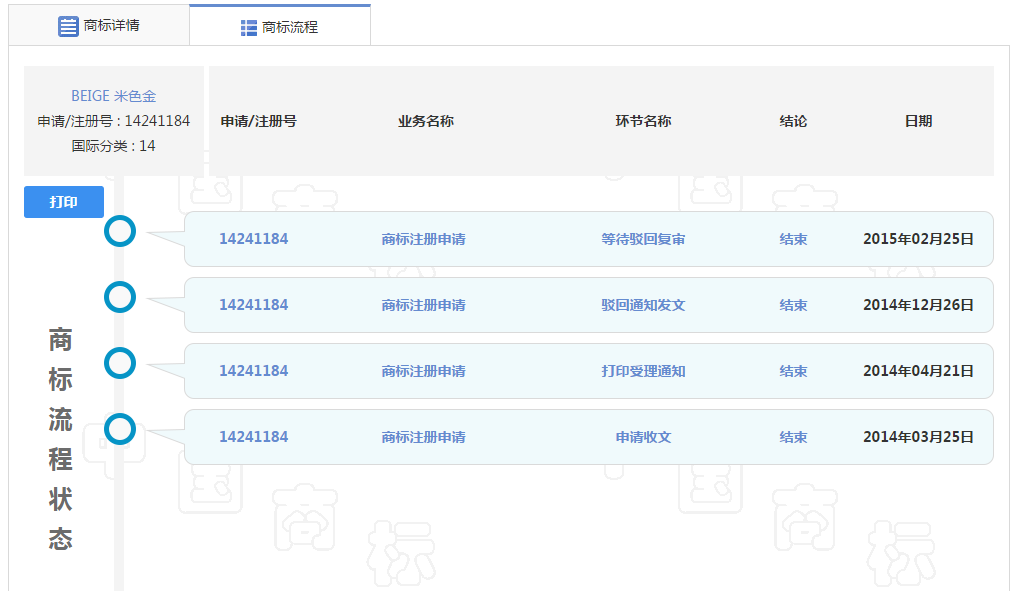This screenshot has height=591, width=1018.
Task: Select timeline circle for 驳回通知发文 row
Action: coord(120,297)
